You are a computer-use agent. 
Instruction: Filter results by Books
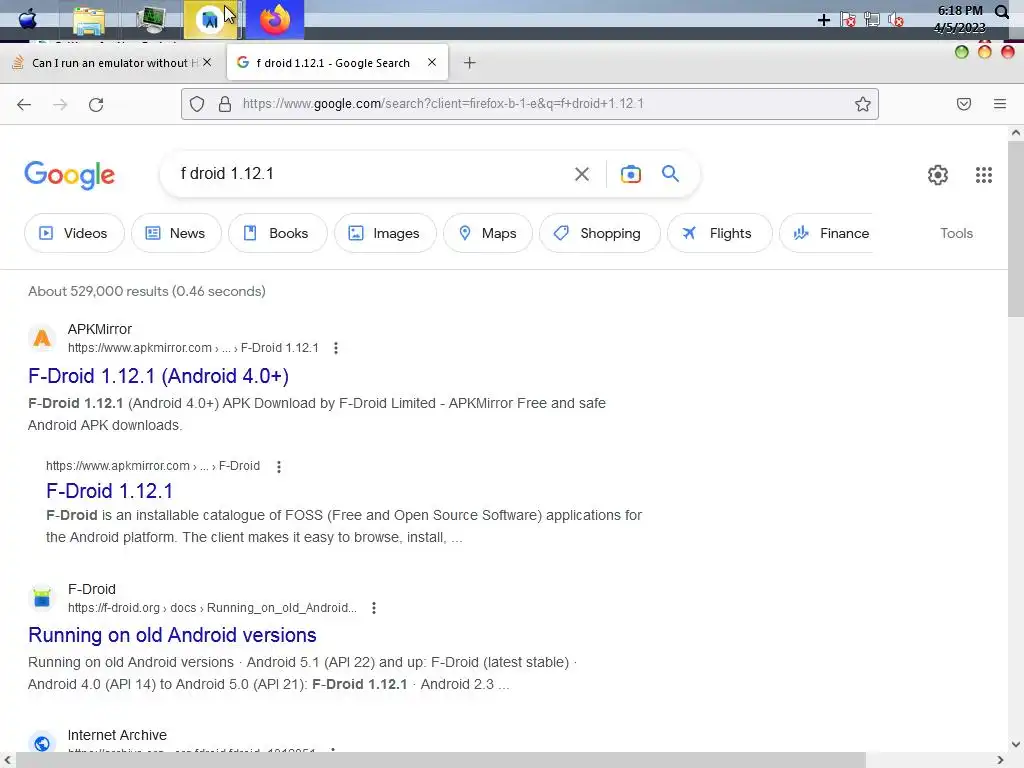277,233
